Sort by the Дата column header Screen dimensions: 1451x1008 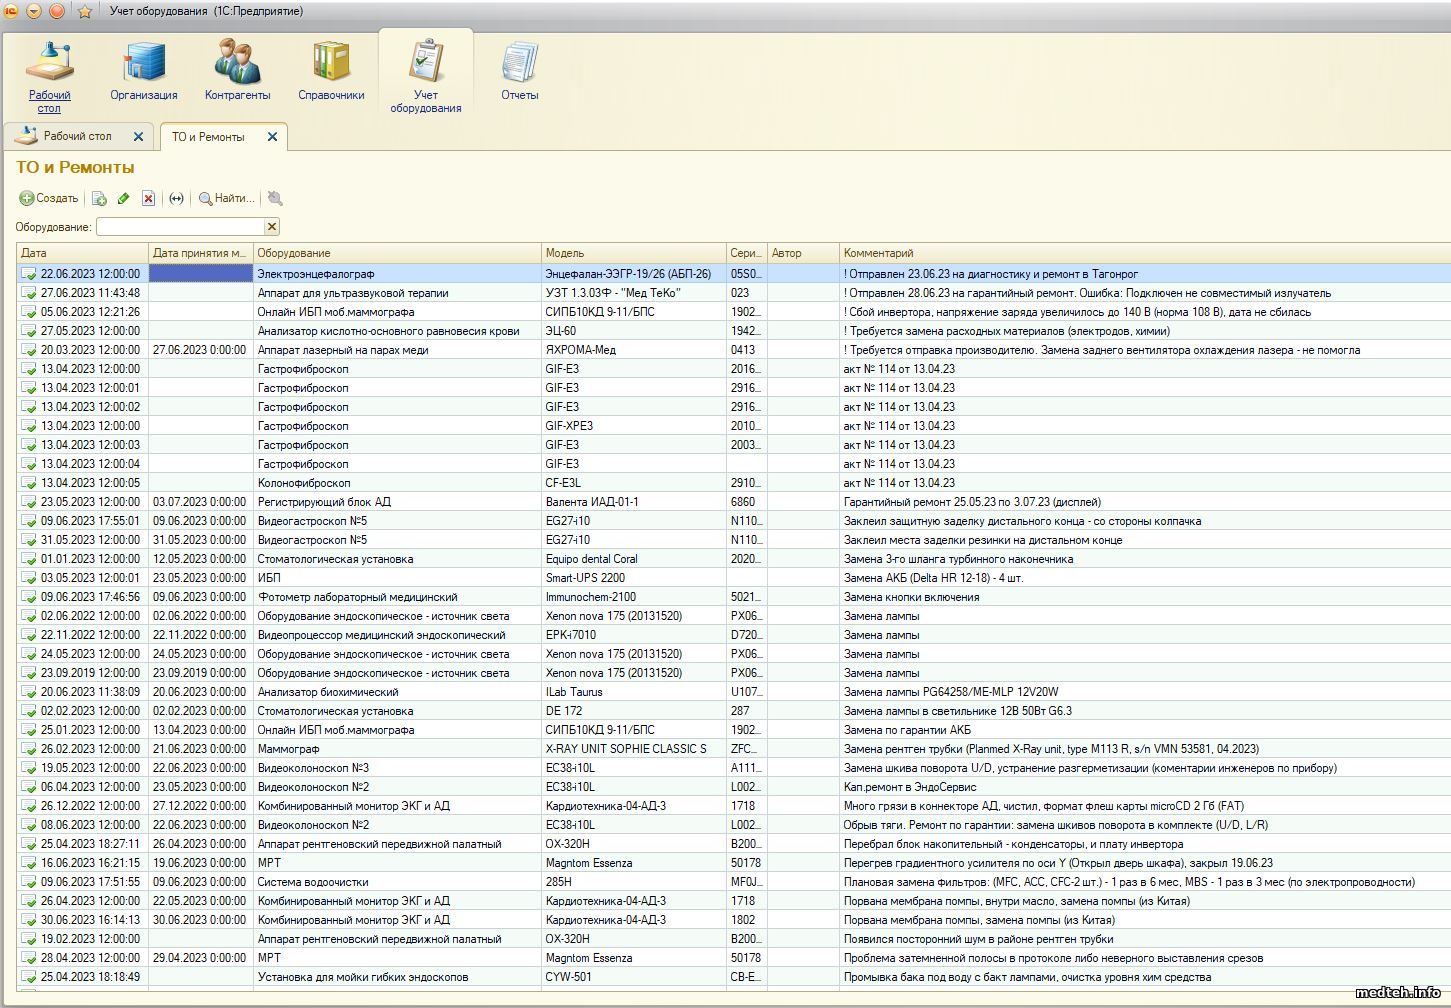click(x=82, y=253)
